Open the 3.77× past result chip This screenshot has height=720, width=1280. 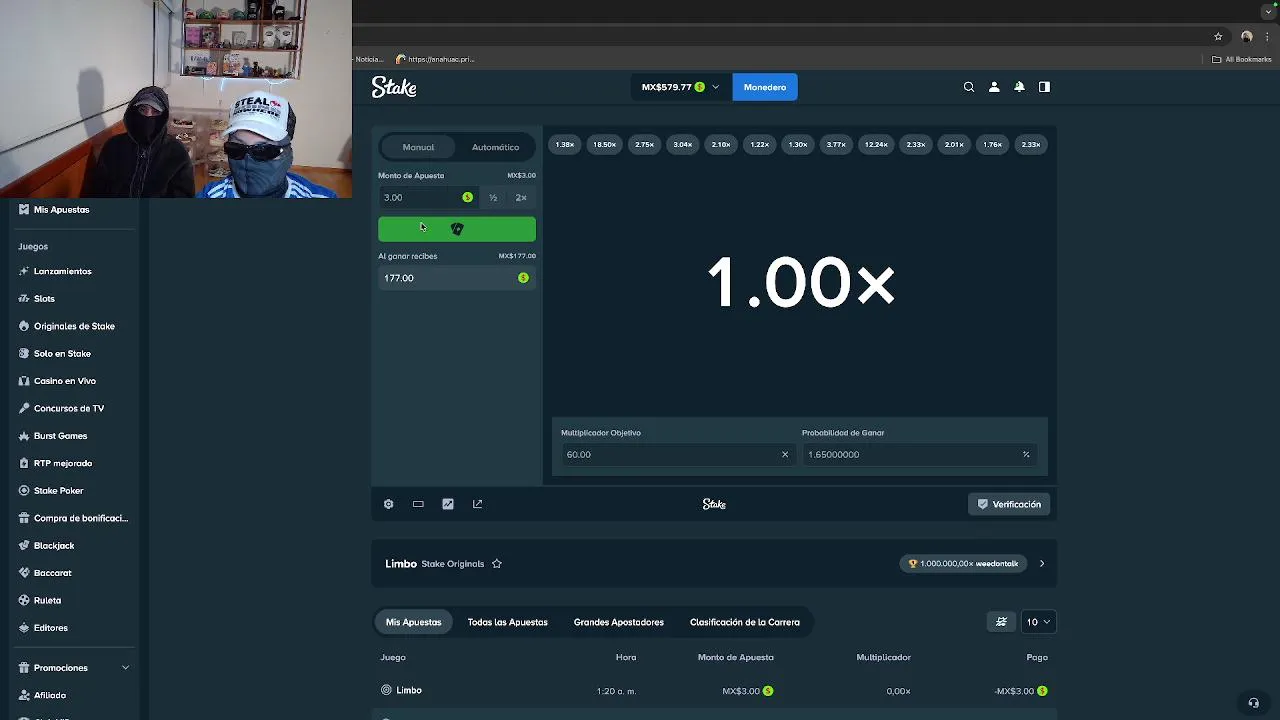(836, 145)
